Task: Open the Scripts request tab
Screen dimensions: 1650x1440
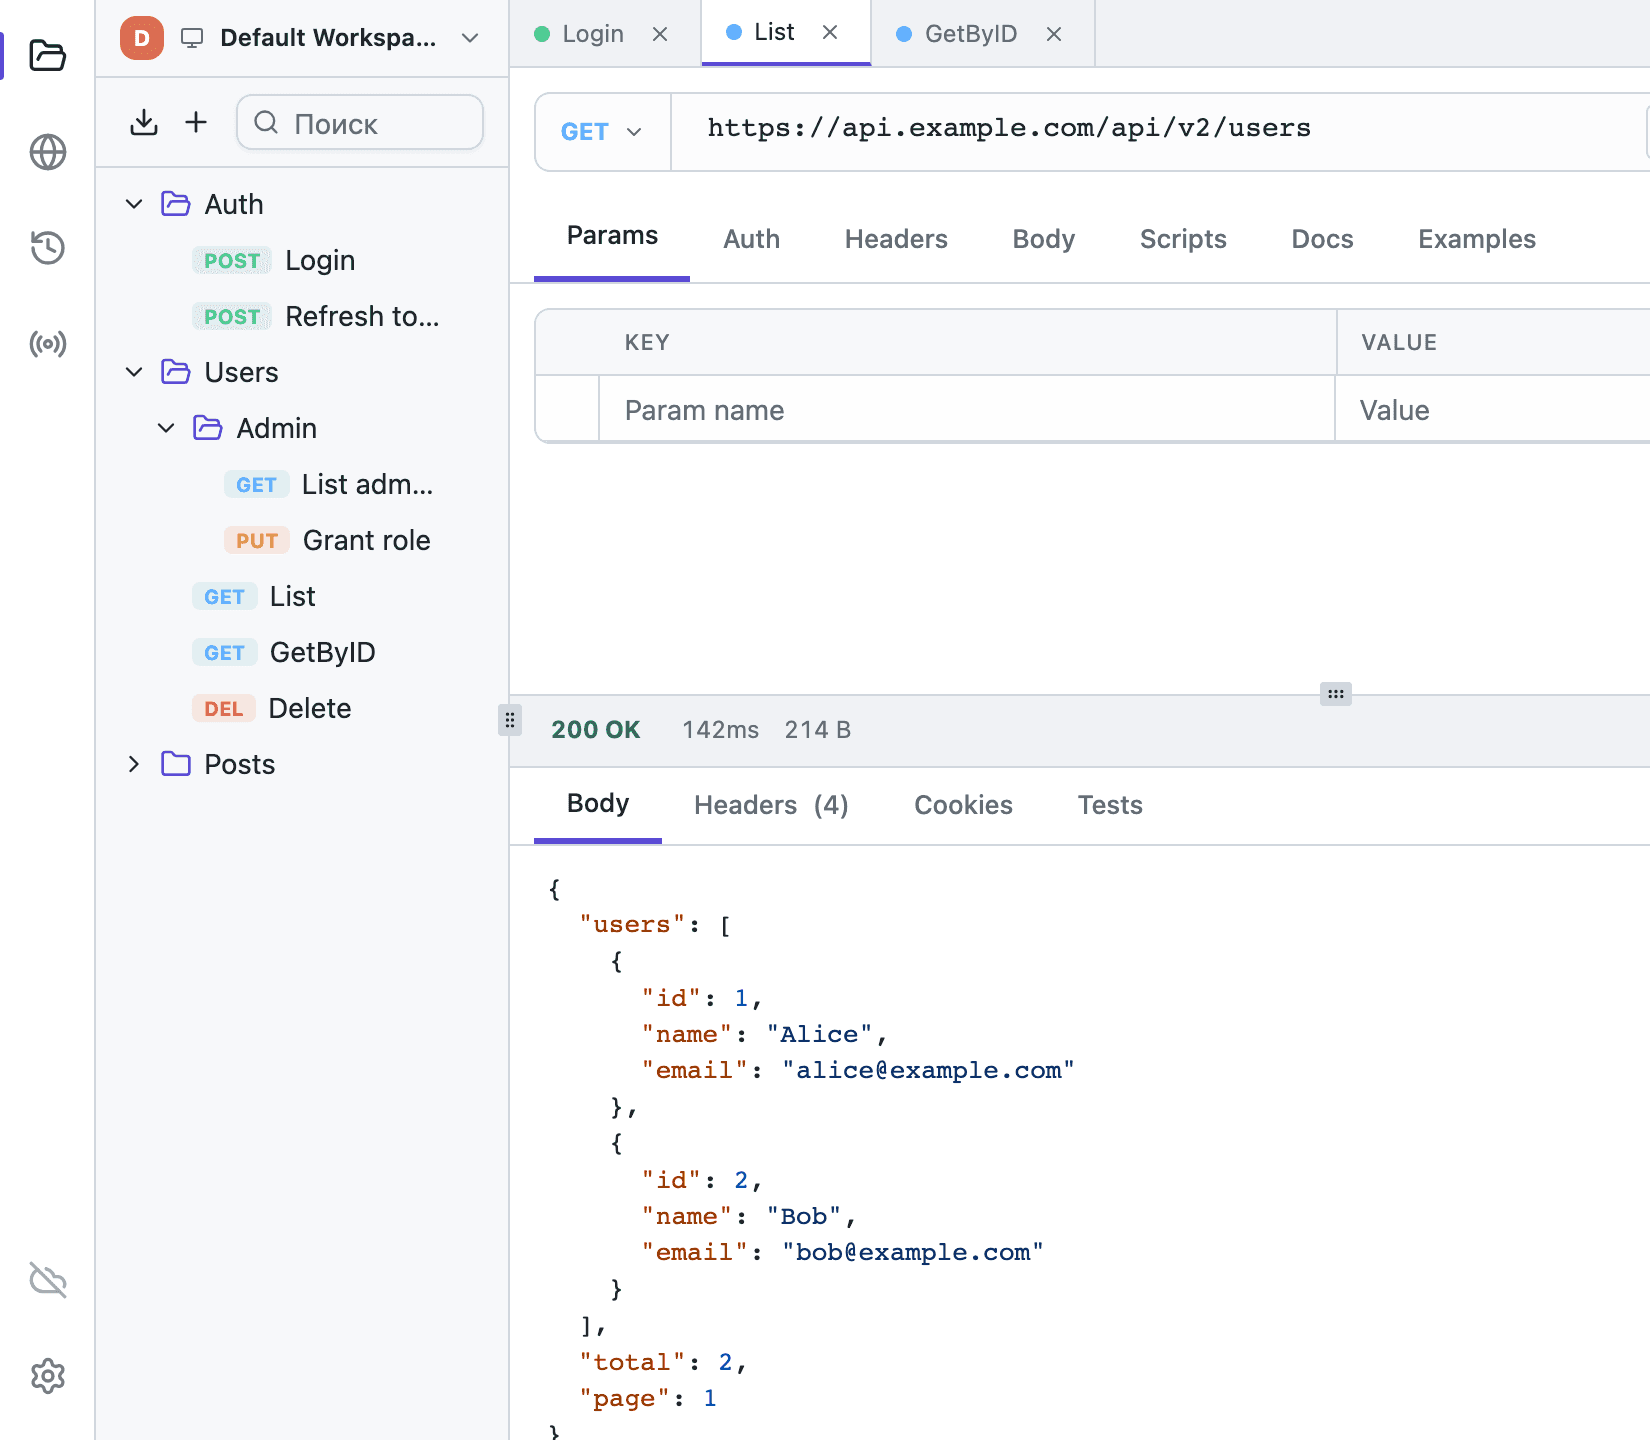Action: (x=1183, y=239)
